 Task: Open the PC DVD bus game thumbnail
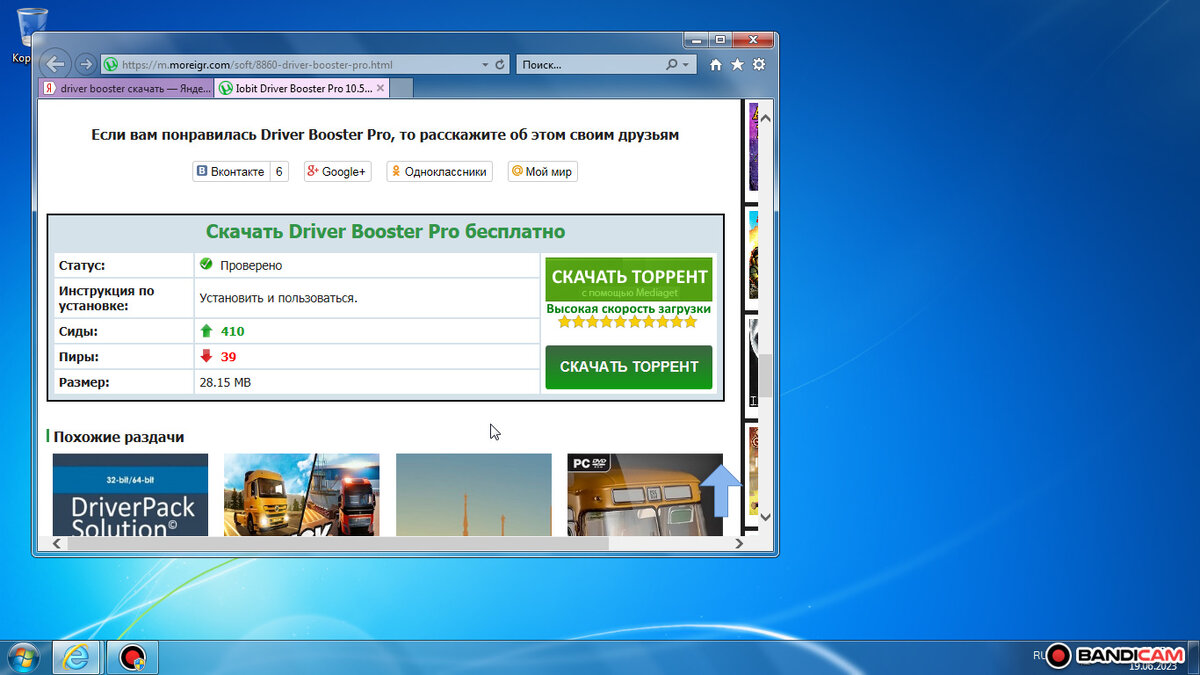click(645, 495)
